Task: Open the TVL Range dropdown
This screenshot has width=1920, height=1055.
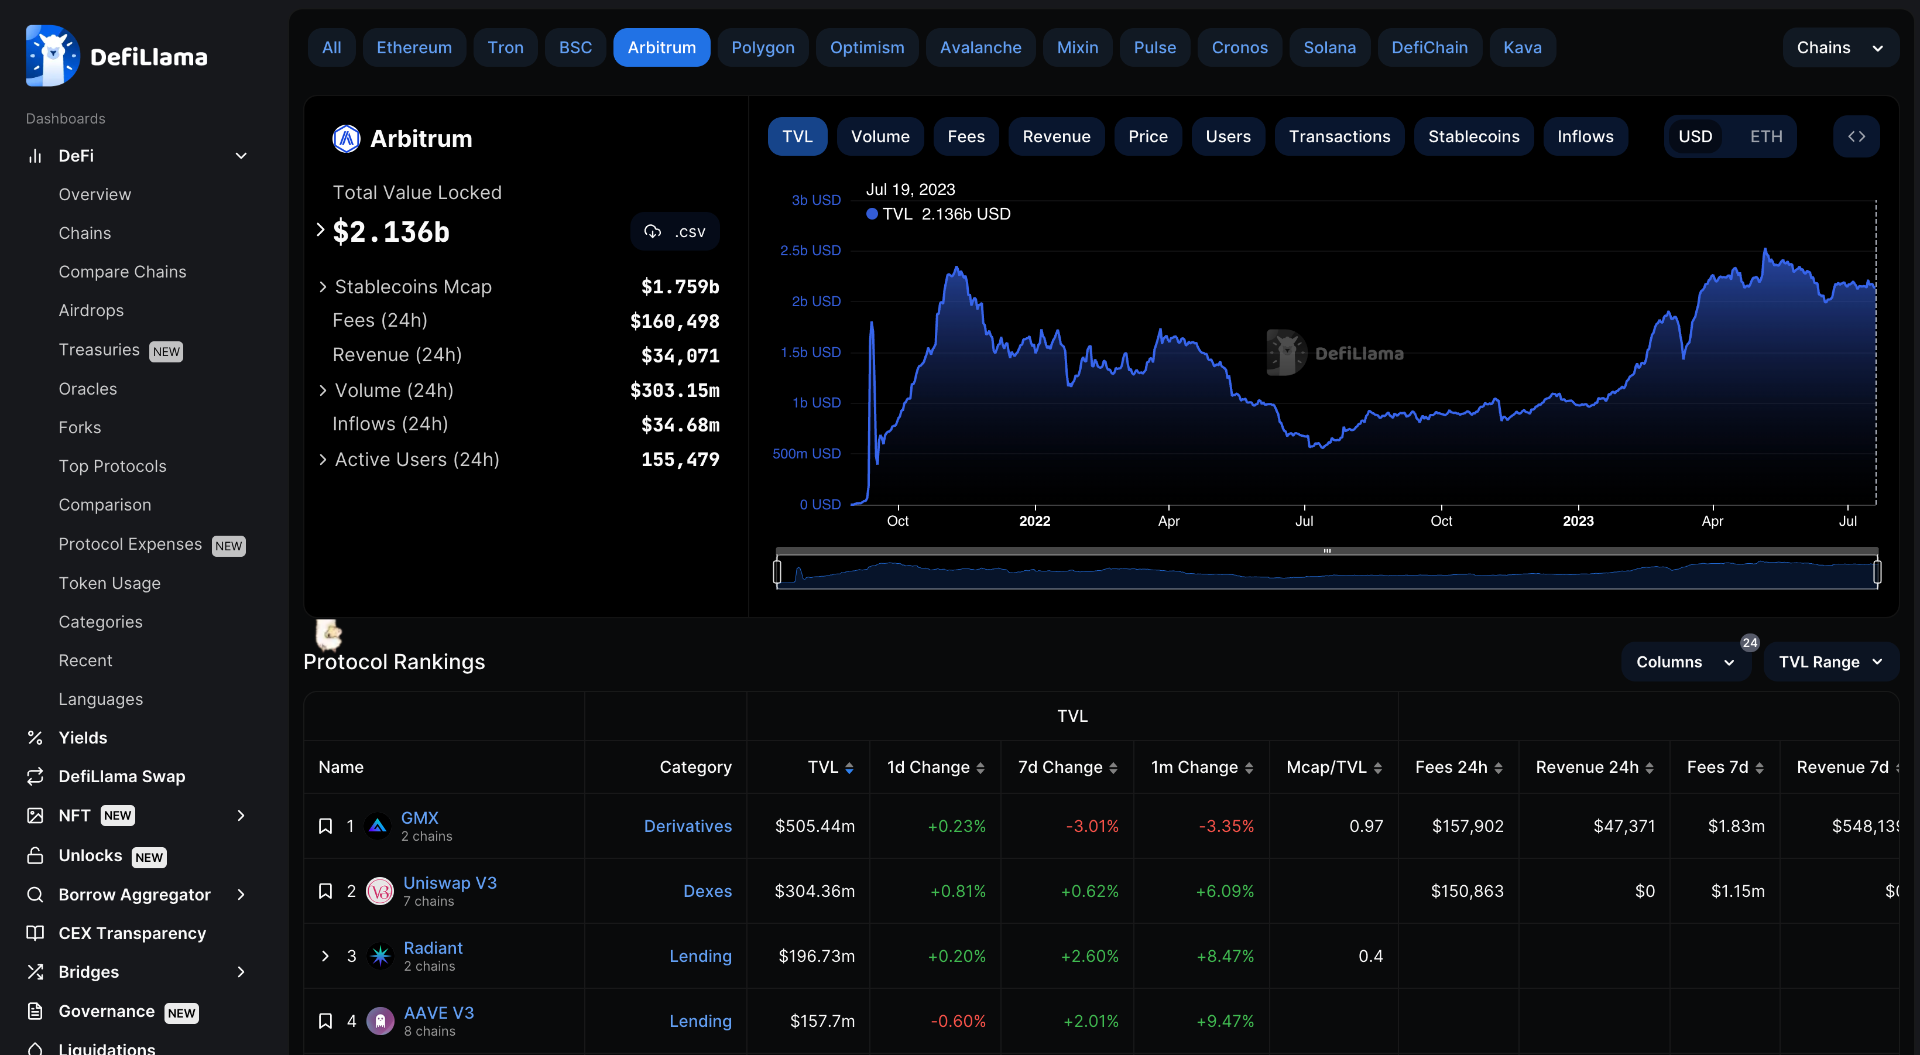Action: pyautogui.click(x=1830, y=662)
